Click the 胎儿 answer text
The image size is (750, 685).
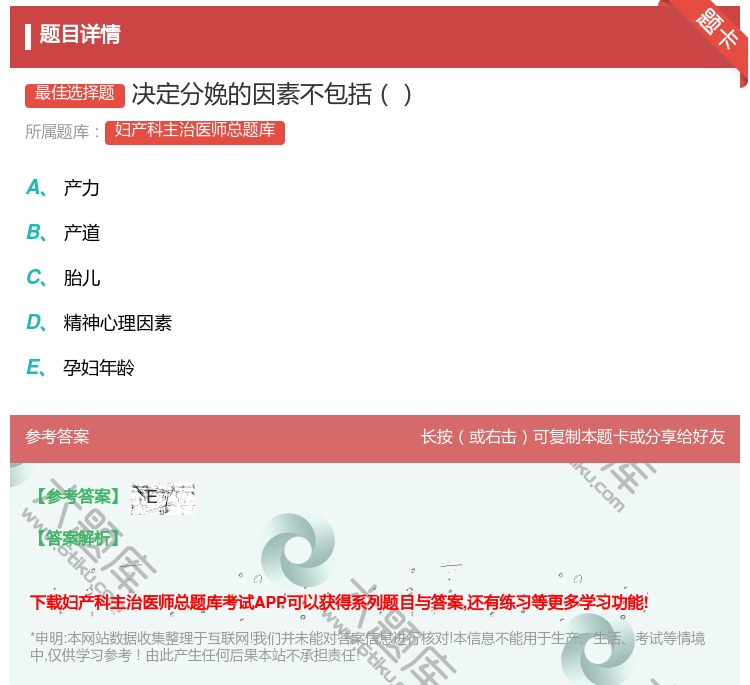tap(81, 278)
